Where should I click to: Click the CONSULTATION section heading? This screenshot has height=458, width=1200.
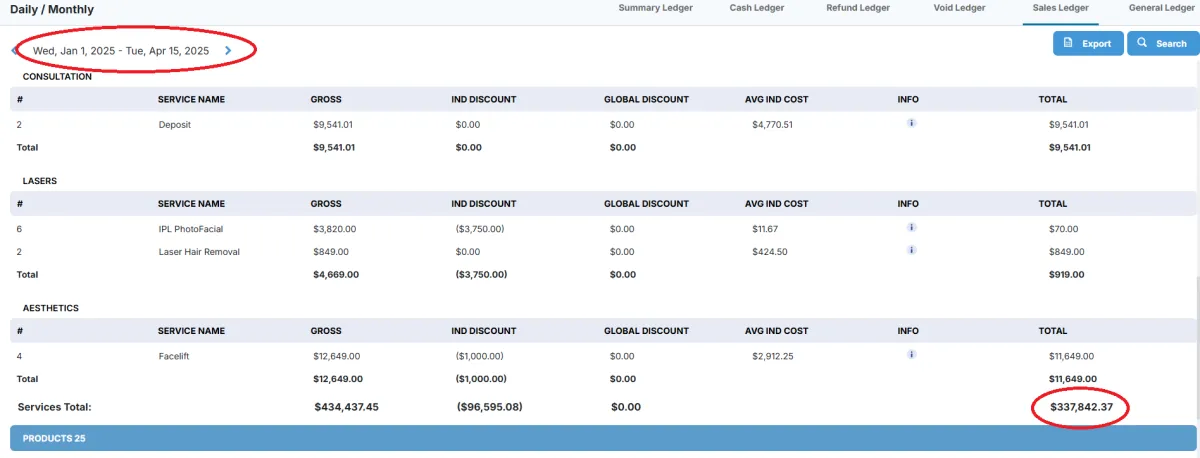coord(57,77)
